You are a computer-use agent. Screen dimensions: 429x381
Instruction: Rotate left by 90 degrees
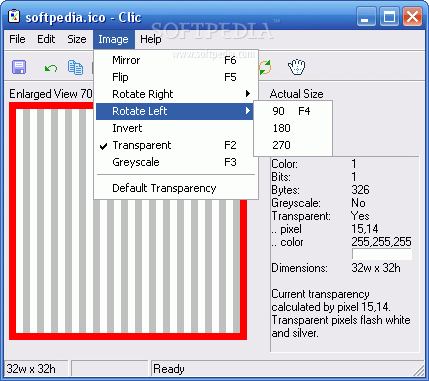coord(293,111)
